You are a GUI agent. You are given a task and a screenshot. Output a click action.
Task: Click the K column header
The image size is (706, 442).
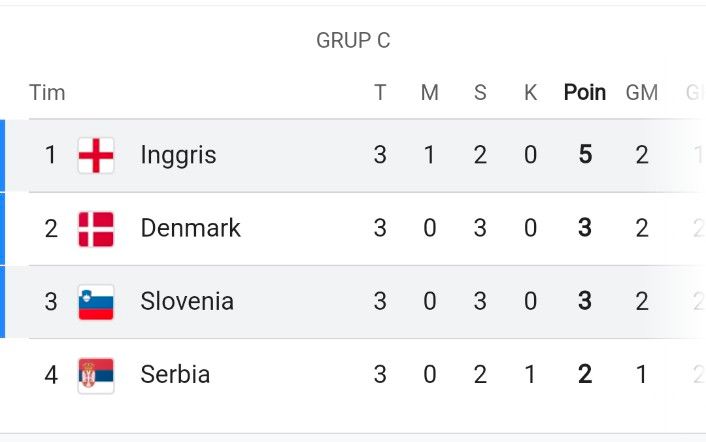[530, 93]
